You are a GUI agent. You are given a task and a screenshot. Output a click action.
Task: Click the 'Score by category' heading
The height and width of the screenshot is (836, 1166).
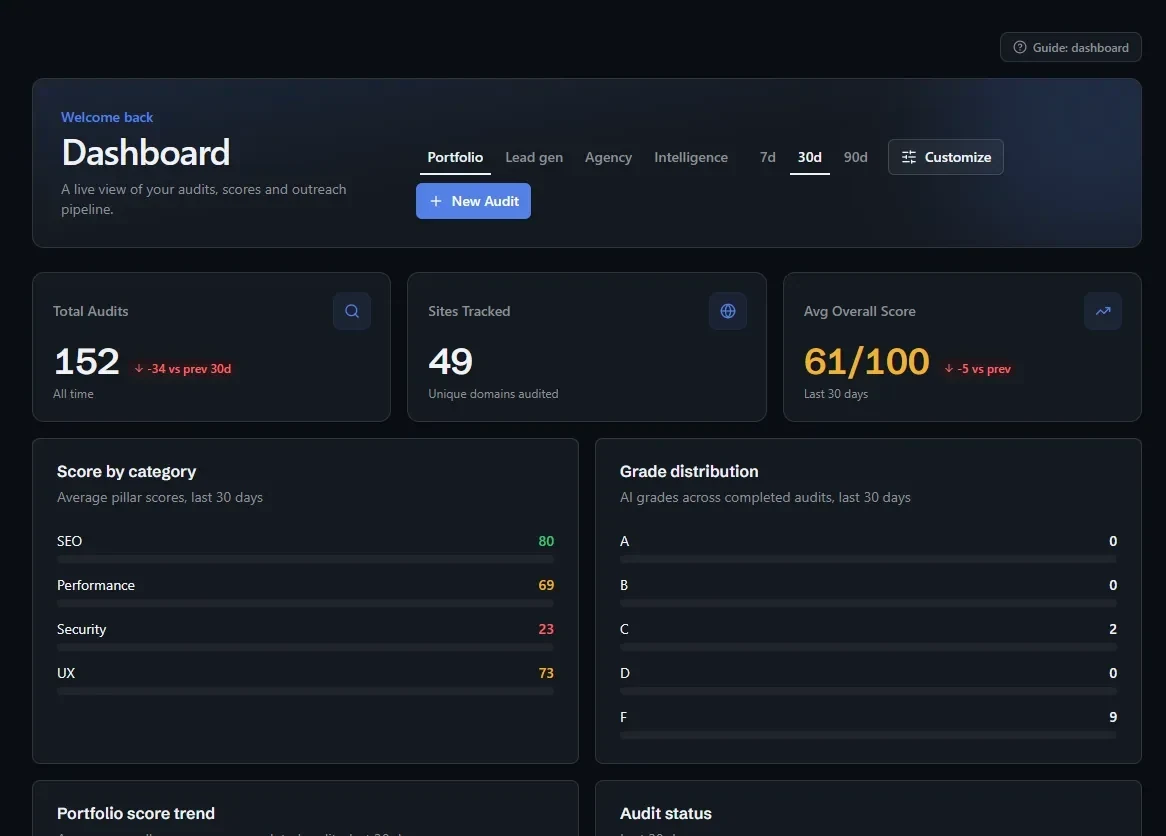[126, 472]
